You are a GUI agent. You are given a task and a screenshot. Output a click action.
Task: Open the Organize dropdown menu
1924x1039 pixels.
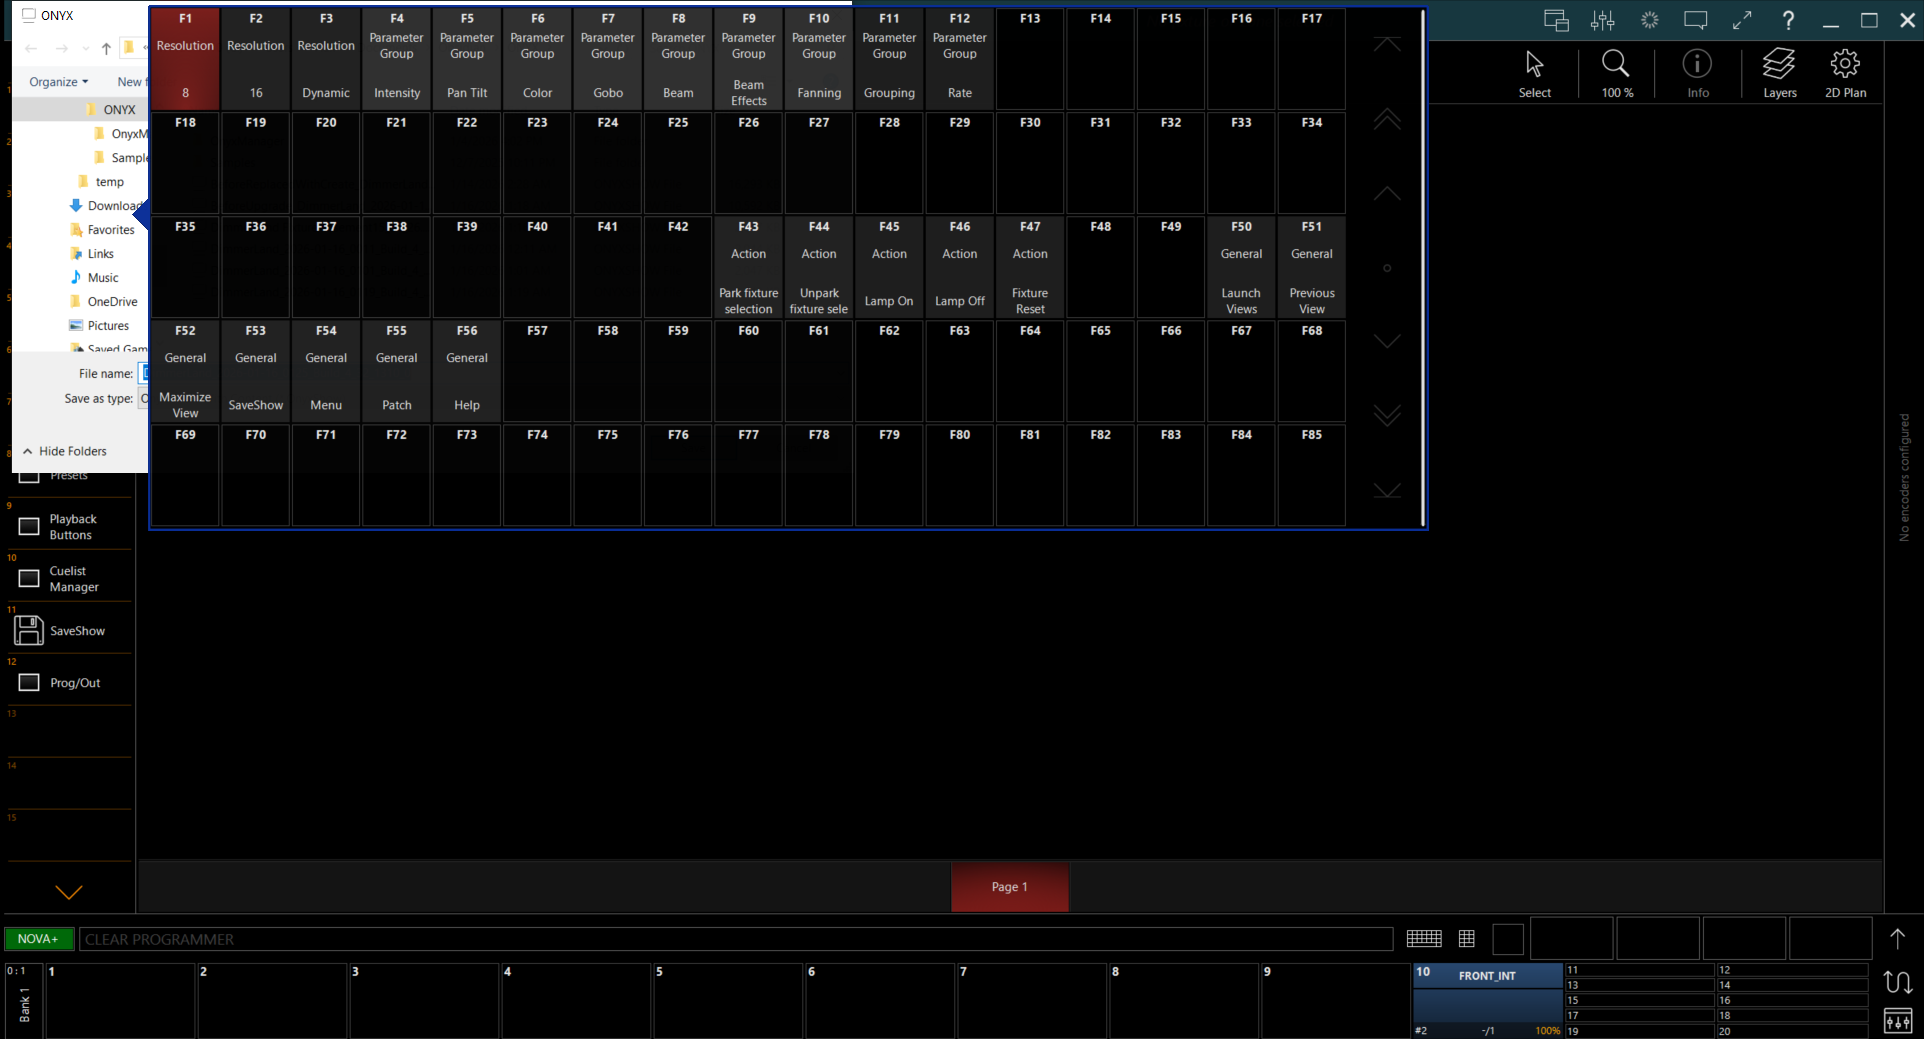pyautogui.click(x=59, y=82)
